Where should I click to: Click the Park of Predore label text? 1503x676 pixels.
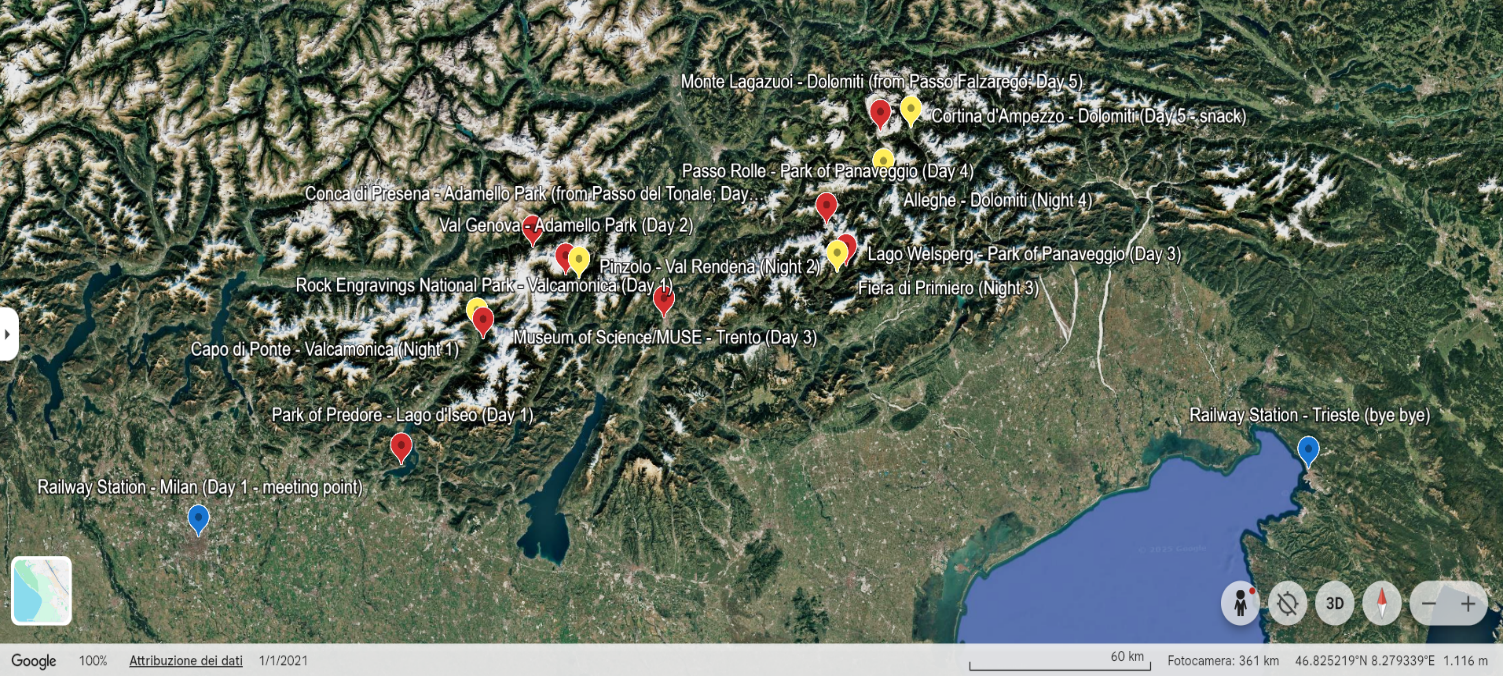tap(402, 415)
